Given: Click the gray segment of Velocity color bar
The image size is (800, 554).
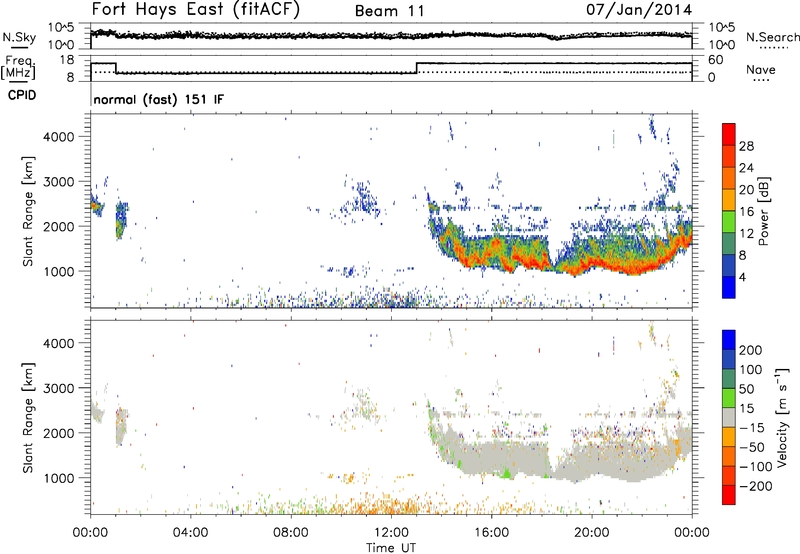Looking at the screenshot, I should (729, 418).
